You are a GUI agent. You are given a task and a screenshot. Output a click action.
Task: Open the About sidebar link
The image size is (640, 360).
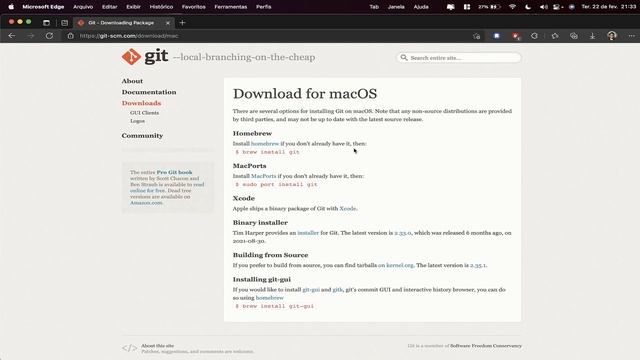pos(132,81)
